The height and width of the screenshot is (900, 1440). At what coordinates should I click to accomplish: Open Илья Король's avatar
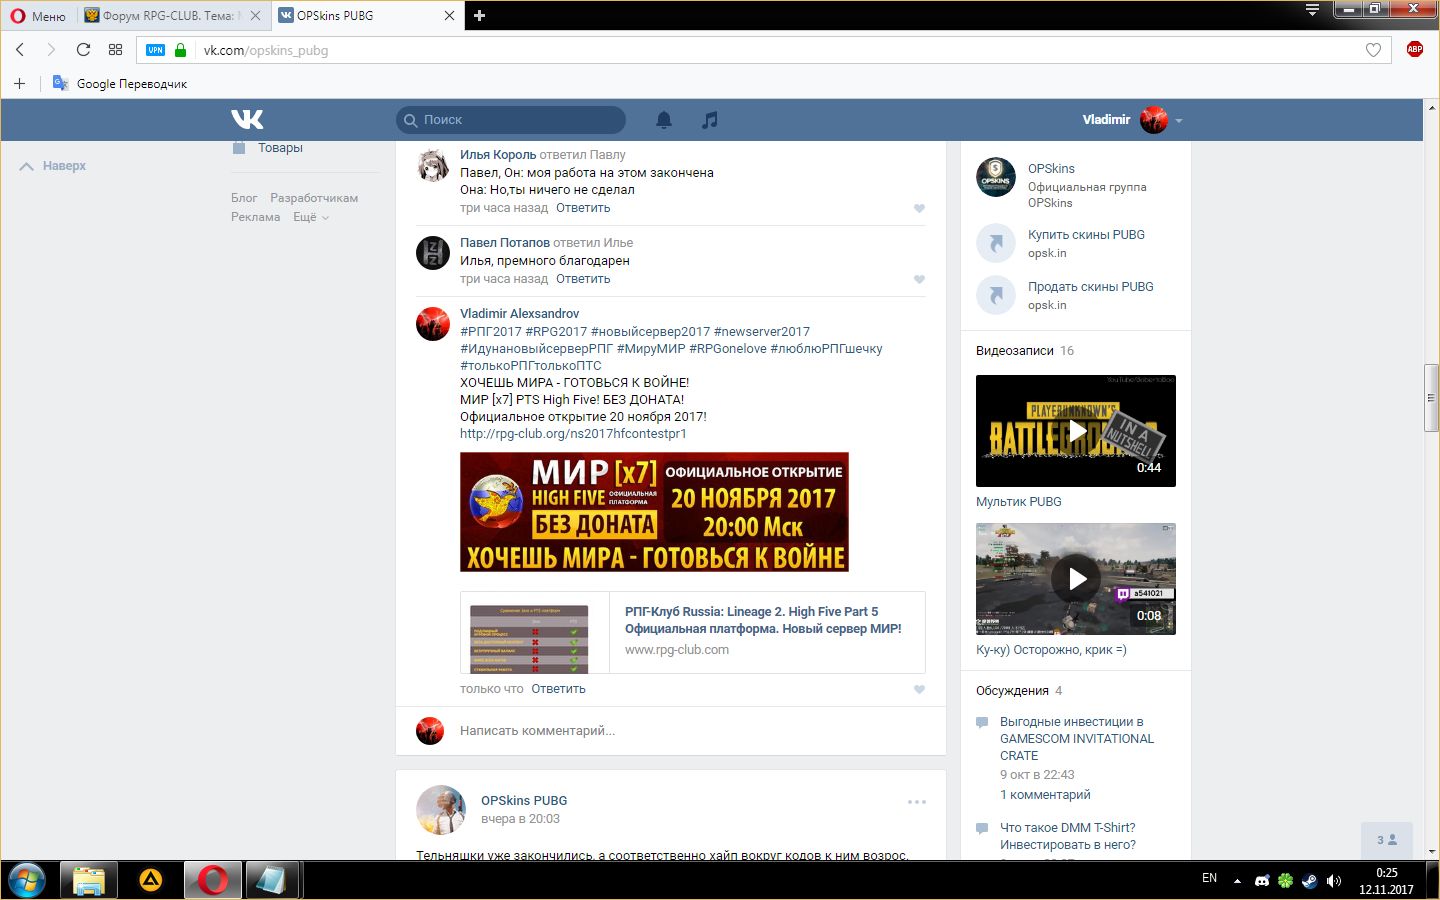tap(433, 165)
